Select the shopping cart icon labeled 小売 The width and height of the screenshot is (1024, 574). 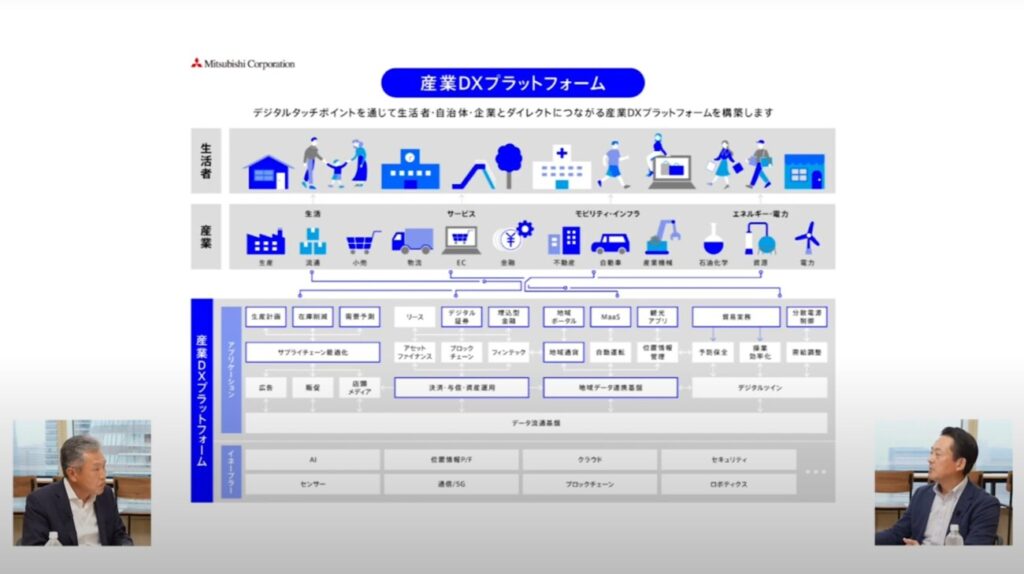[x=363, y=241]
